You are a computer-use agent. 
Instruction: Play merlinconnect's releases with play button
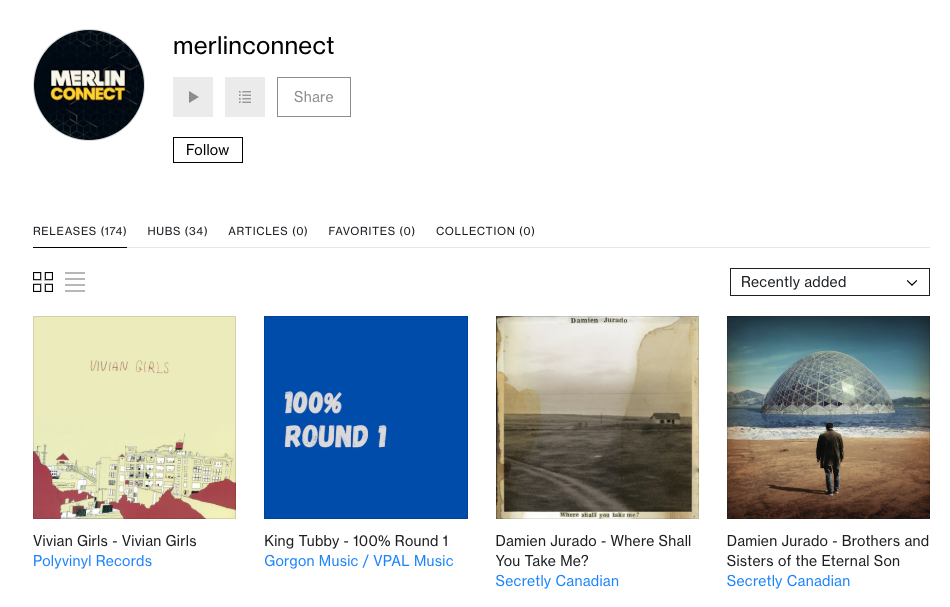pyautogui.click(x=193, y=97)
